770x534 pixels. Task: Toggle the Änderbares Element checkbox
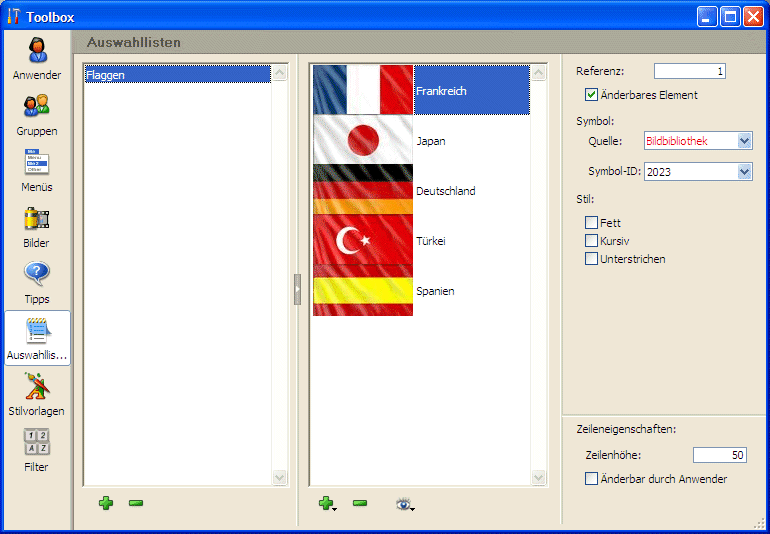coord(592,95)
